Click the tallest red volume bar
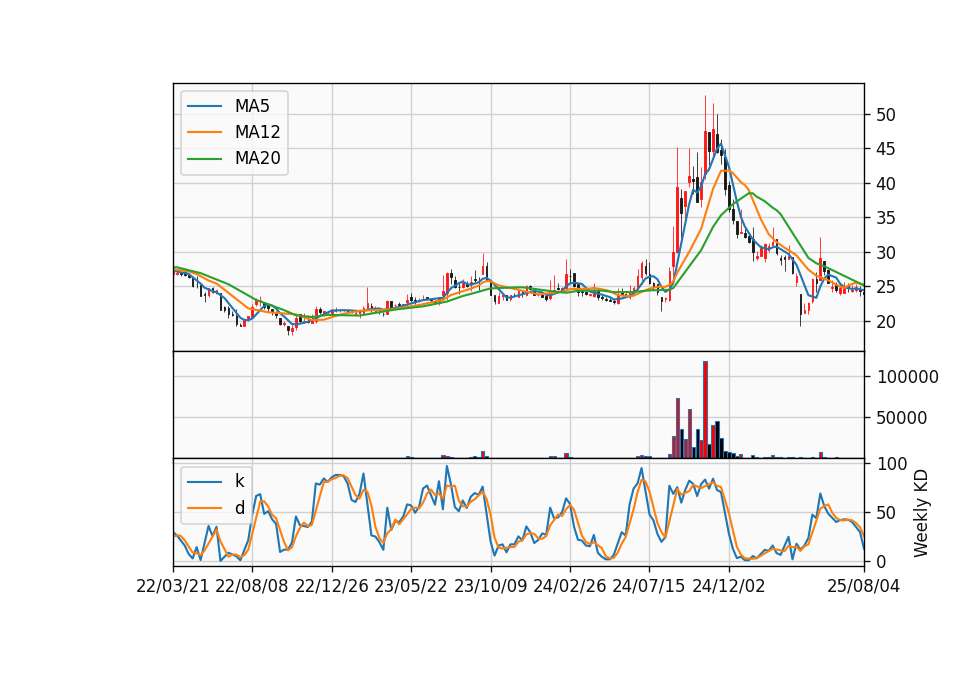 click(705, 410)
